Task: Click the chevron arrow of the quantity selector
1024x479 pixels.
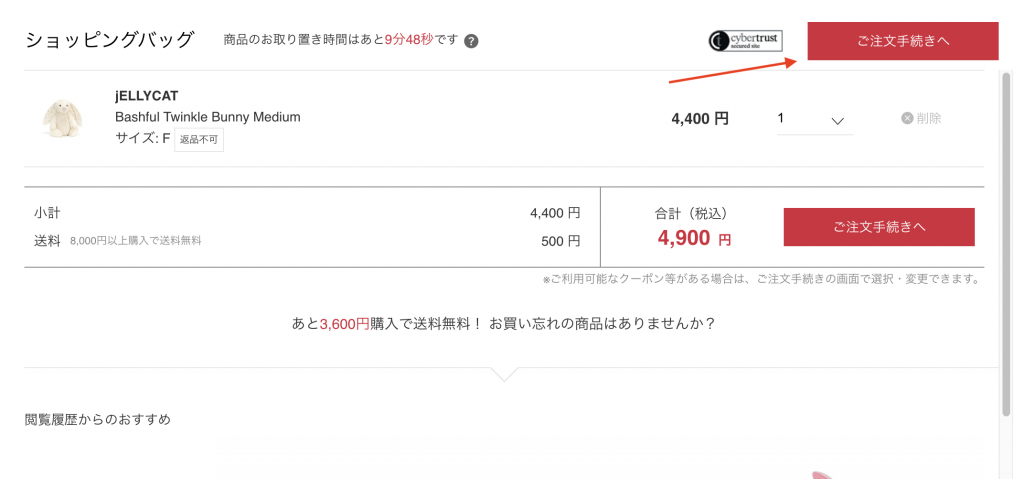Action: (x=838, y=120)
